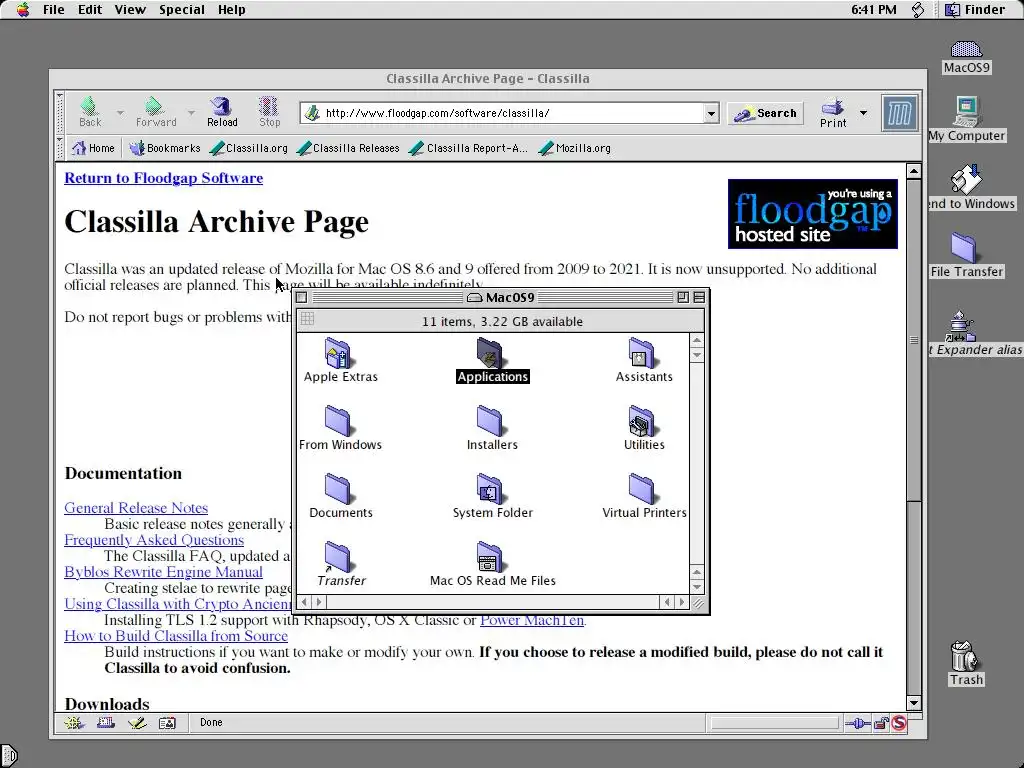Open the Apple menu
The height and width of the screenshot is (768, 1024).
[23, 10]
